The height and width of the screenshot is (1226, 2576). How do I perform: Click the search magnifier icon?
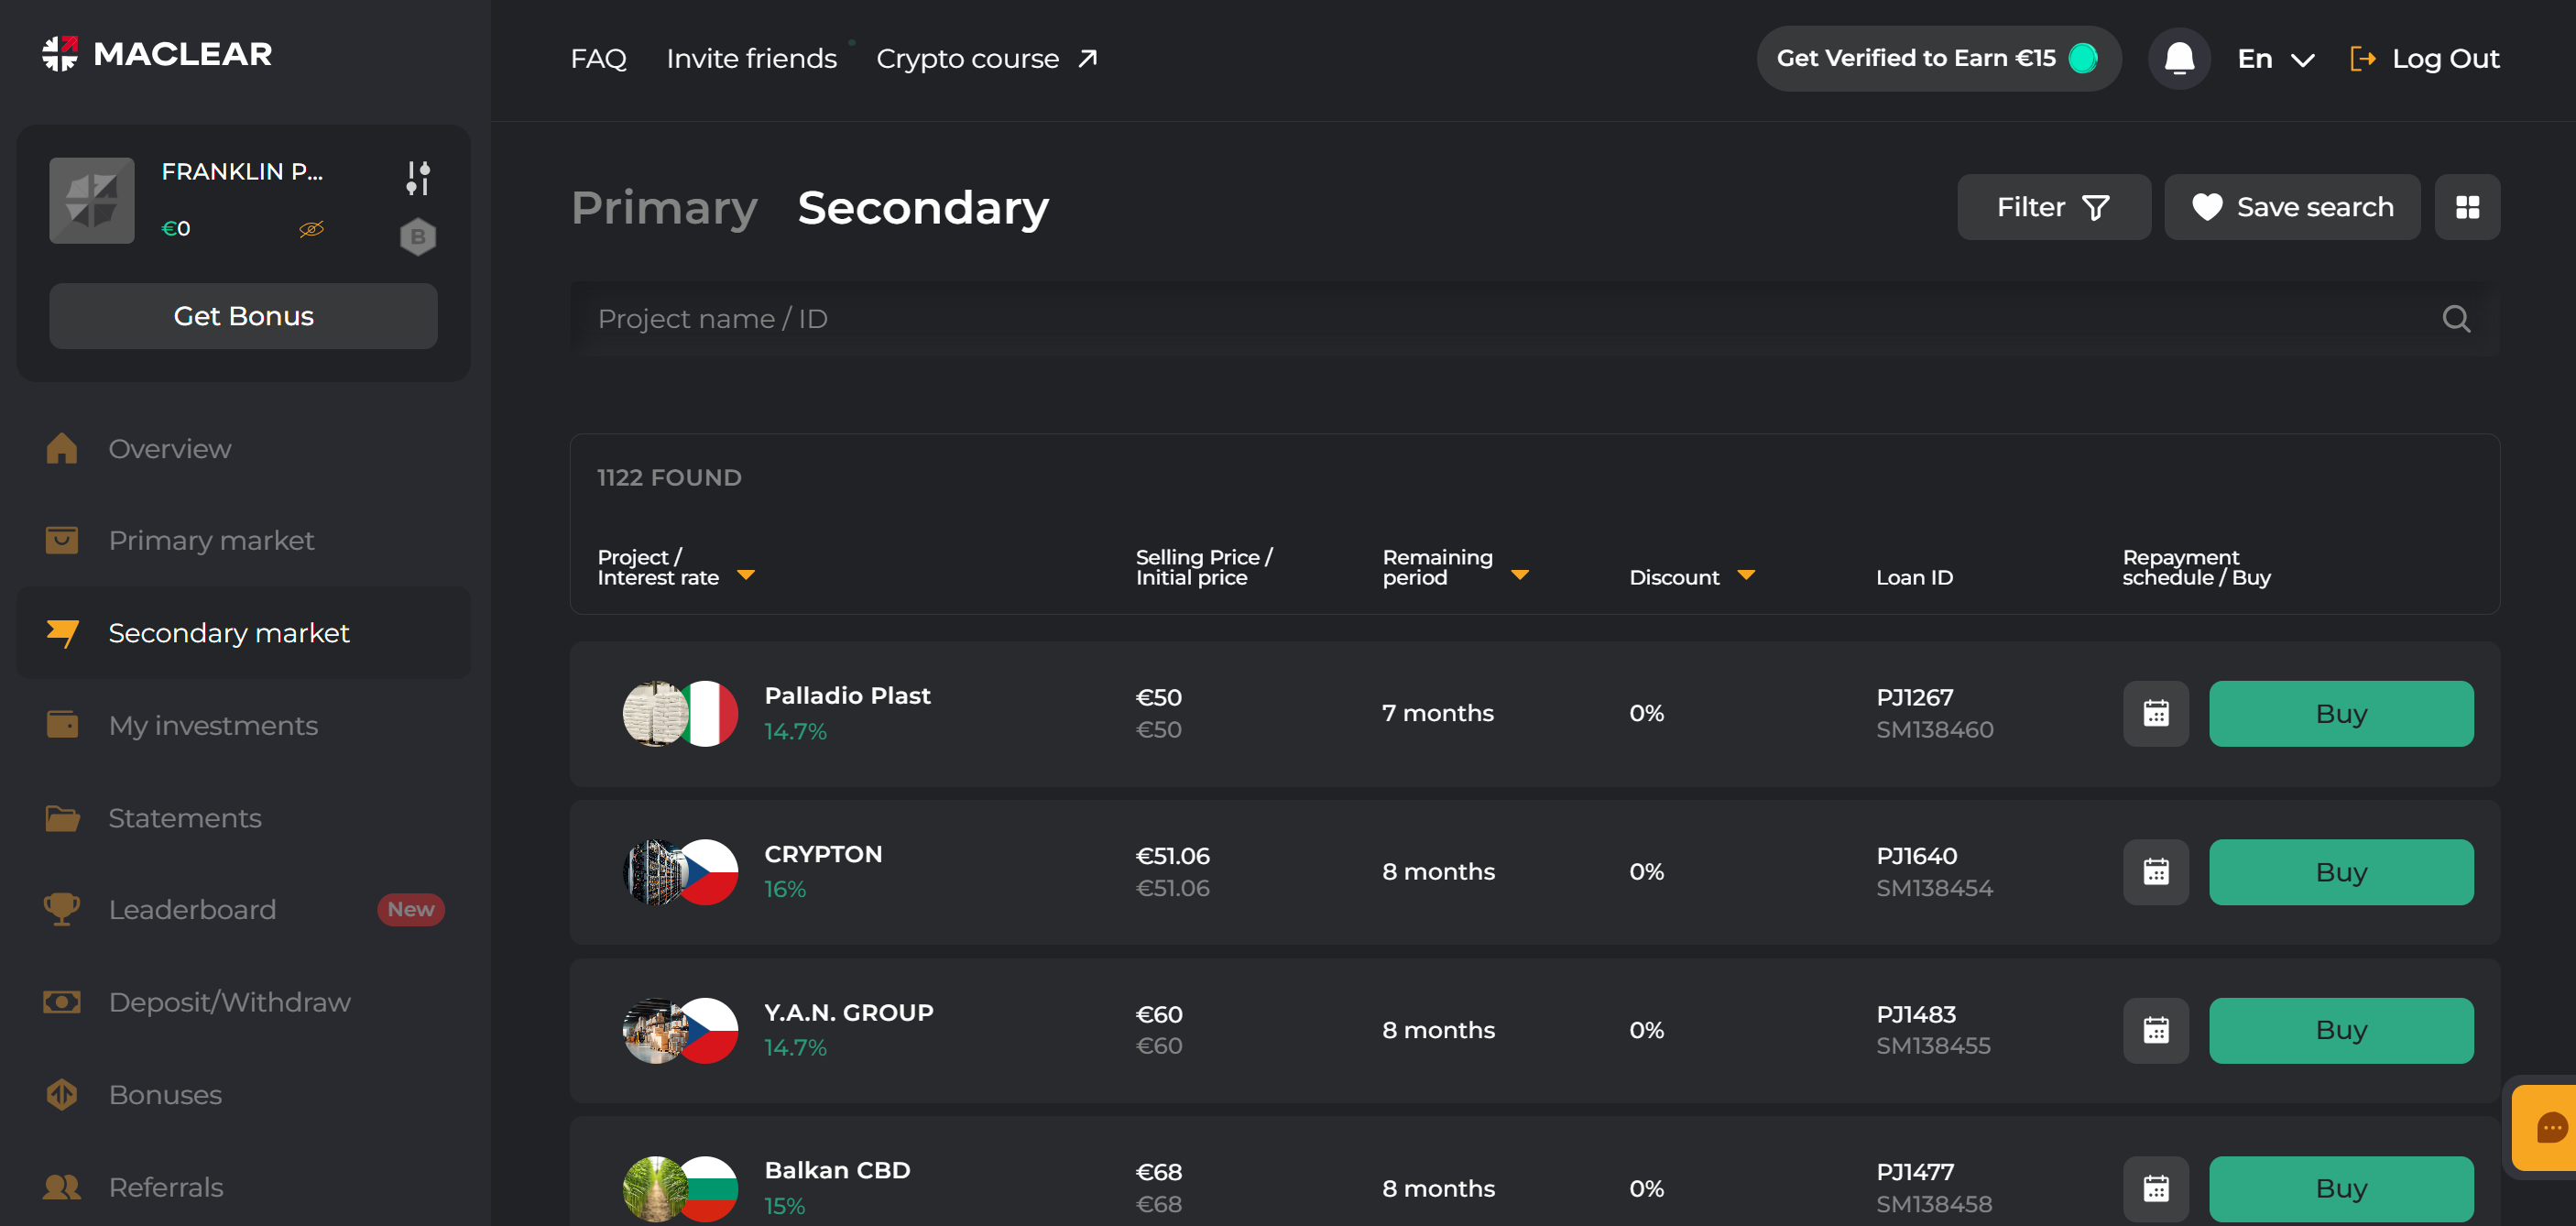(2456, 319)
